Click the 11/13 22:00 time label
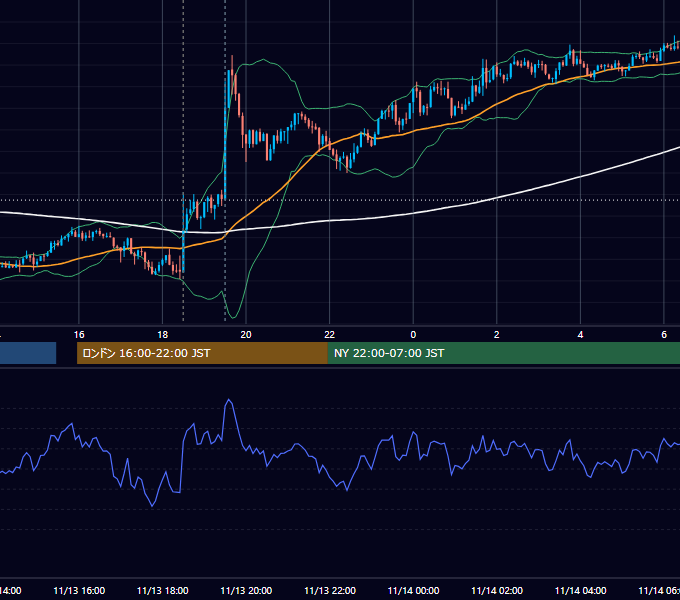The width and height of the screenshot is (680, 600). [330, 590]
